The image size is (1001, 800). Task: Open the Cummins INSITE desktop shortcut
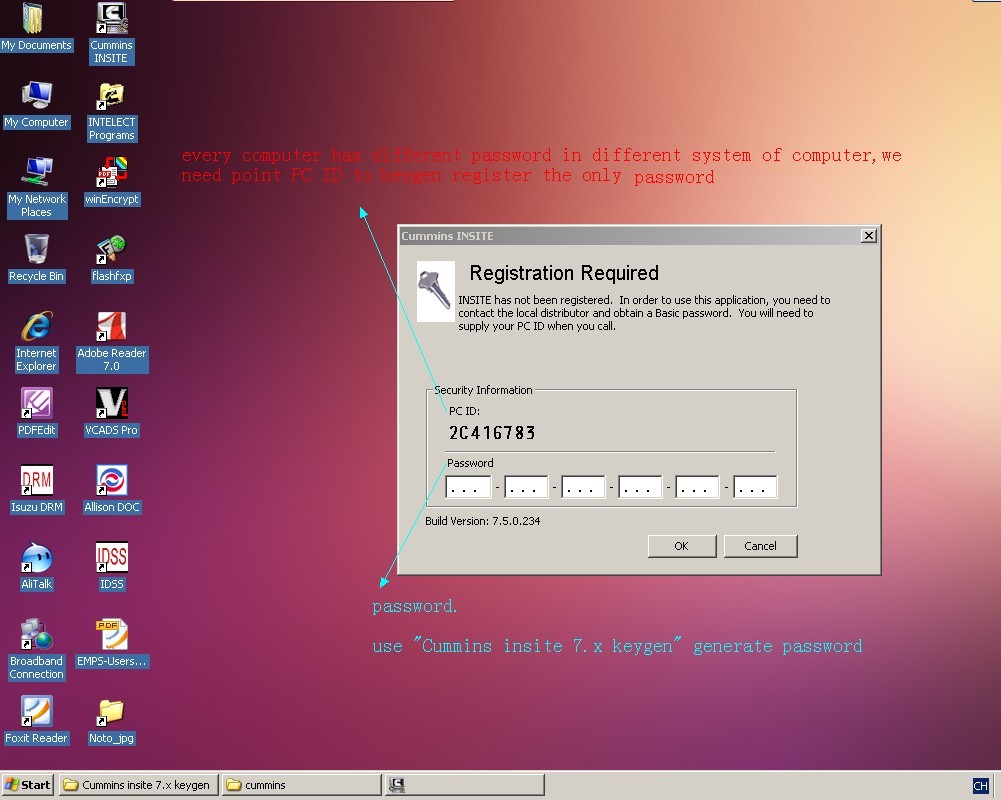point(111,20)
